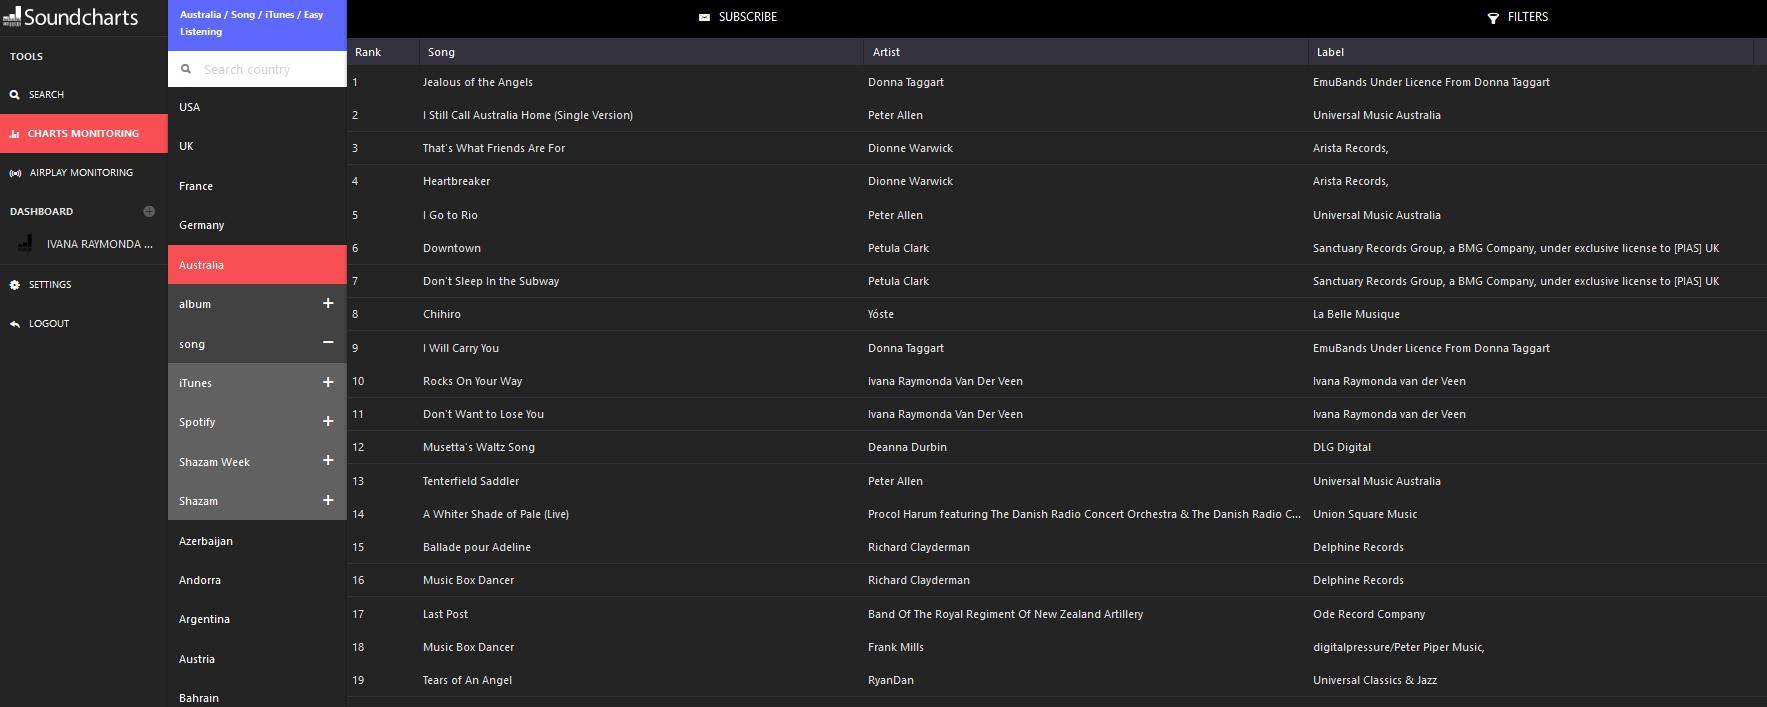Expand the Spotify charts plus sign
The height and width of the screenshot is (707, 1767).
(327, 421)
